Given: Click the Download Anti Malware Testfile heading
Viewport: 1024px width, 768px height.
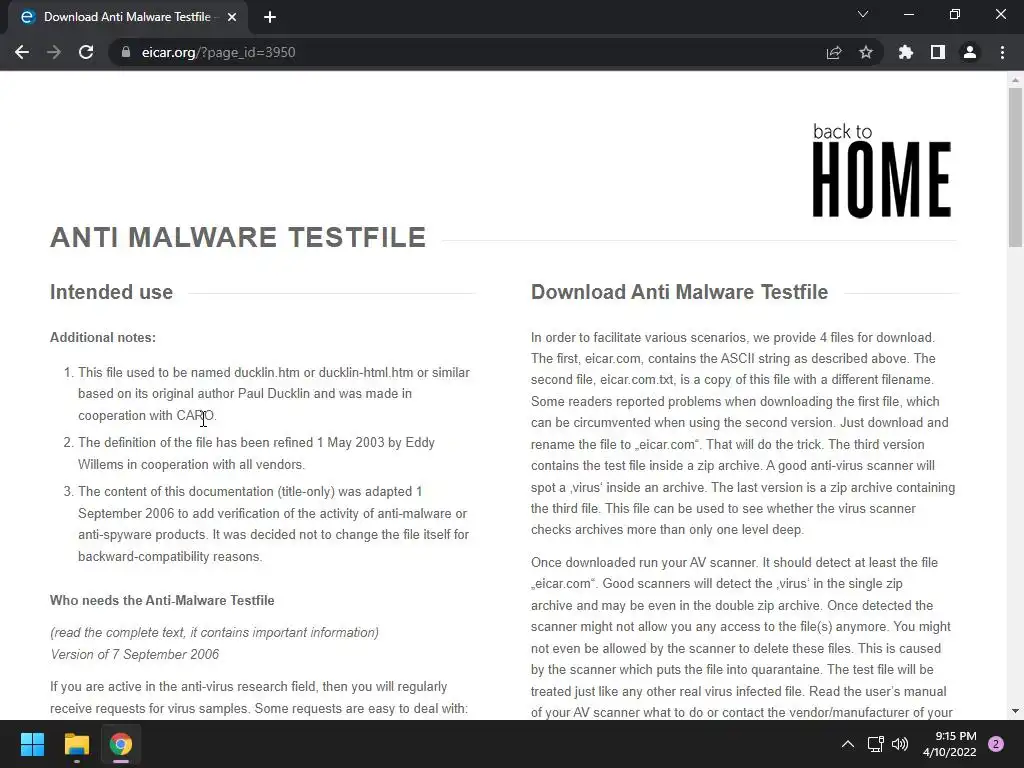Looking at the screenshot, I should 679,292.
